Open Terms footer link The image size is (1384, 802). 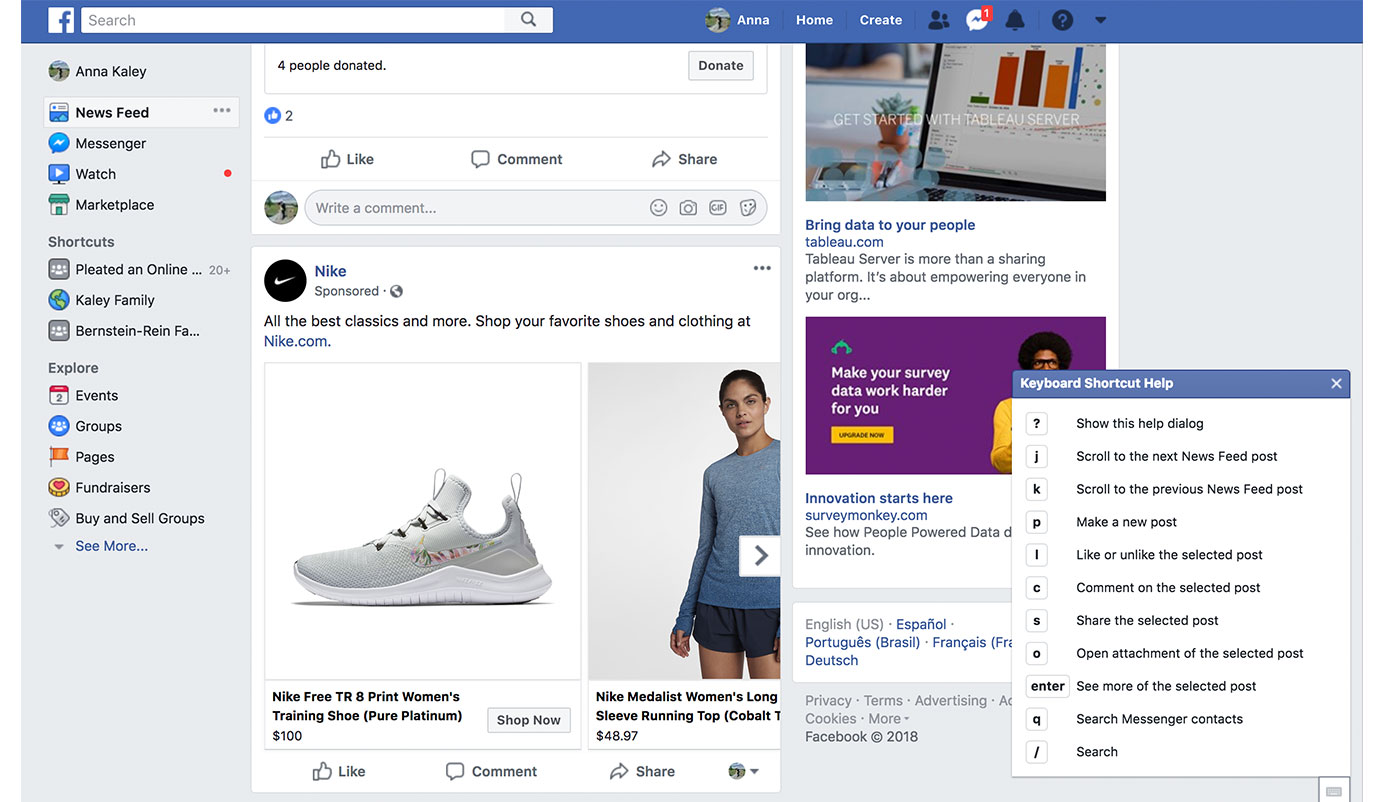883,701
